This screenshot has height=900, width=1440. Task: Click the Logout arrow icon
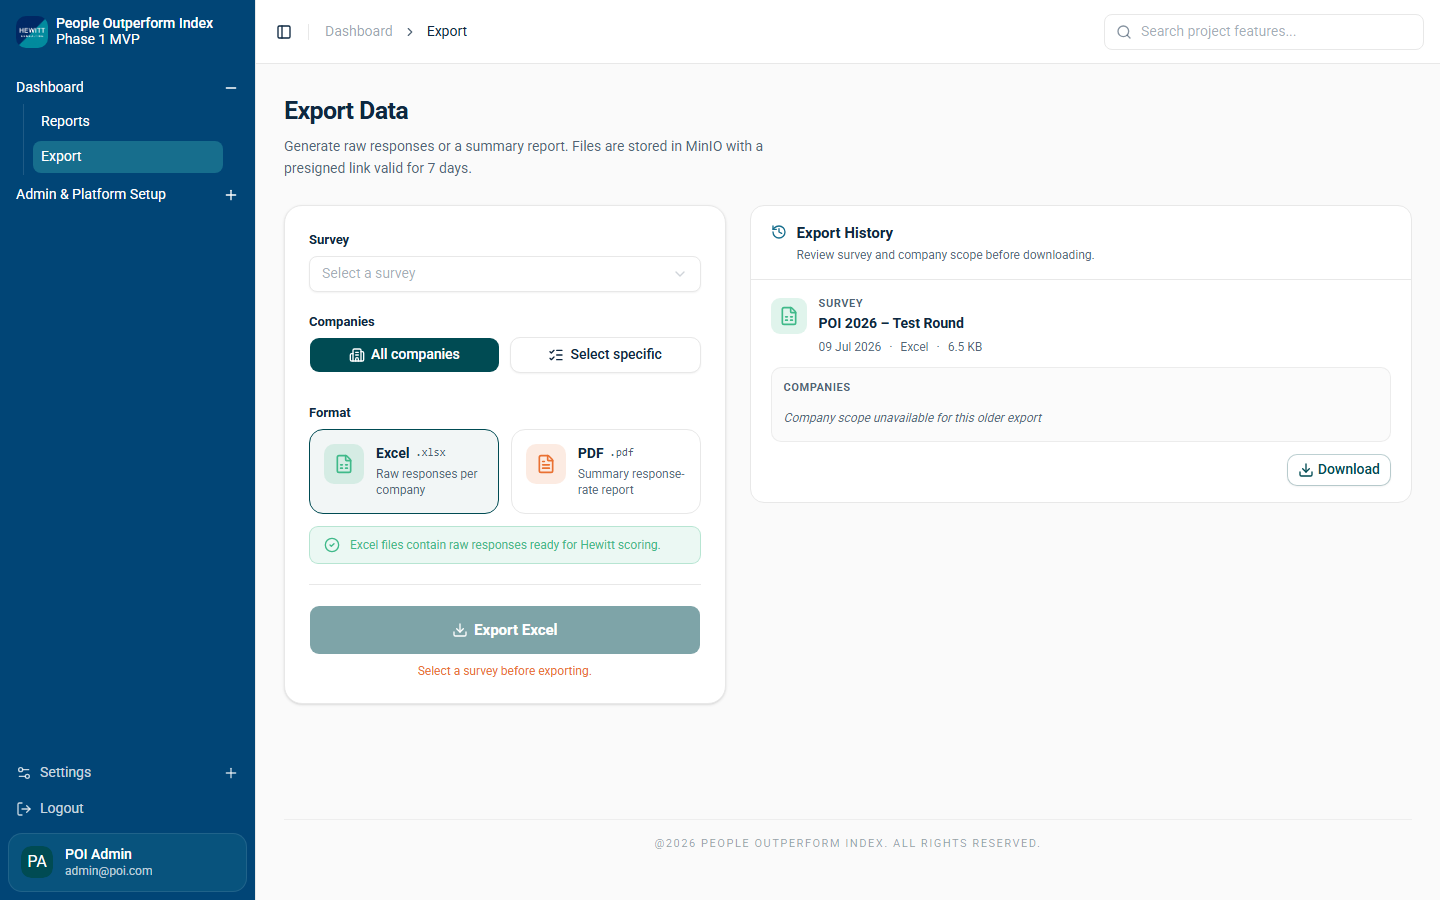coord(24,809)
